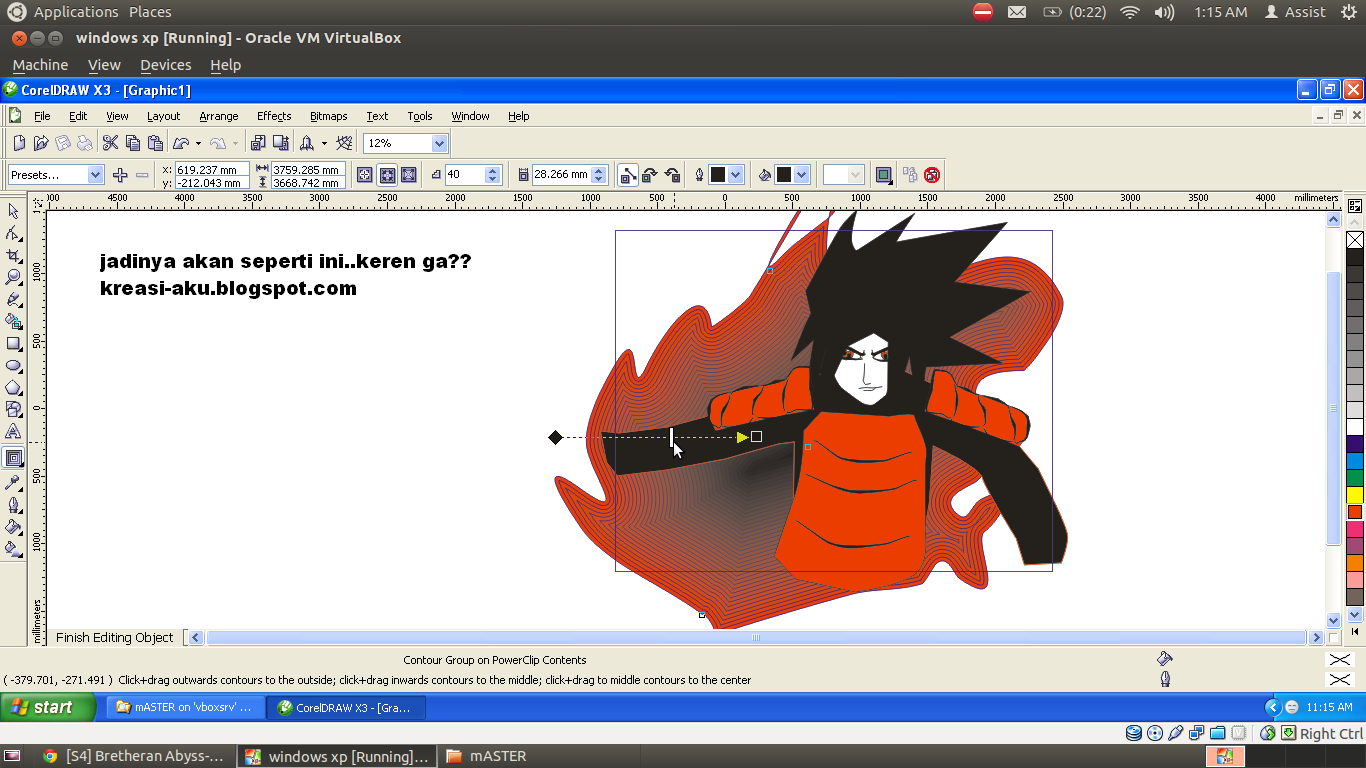The image size is (1366, 768).
Task: Expand the Undo history dropdown arrow
Action: click(198, 143)
